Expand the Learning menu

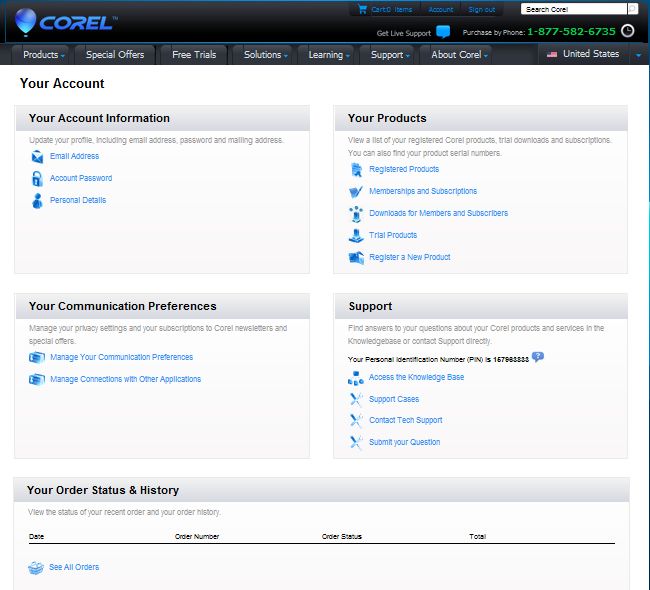coord(329,55)
